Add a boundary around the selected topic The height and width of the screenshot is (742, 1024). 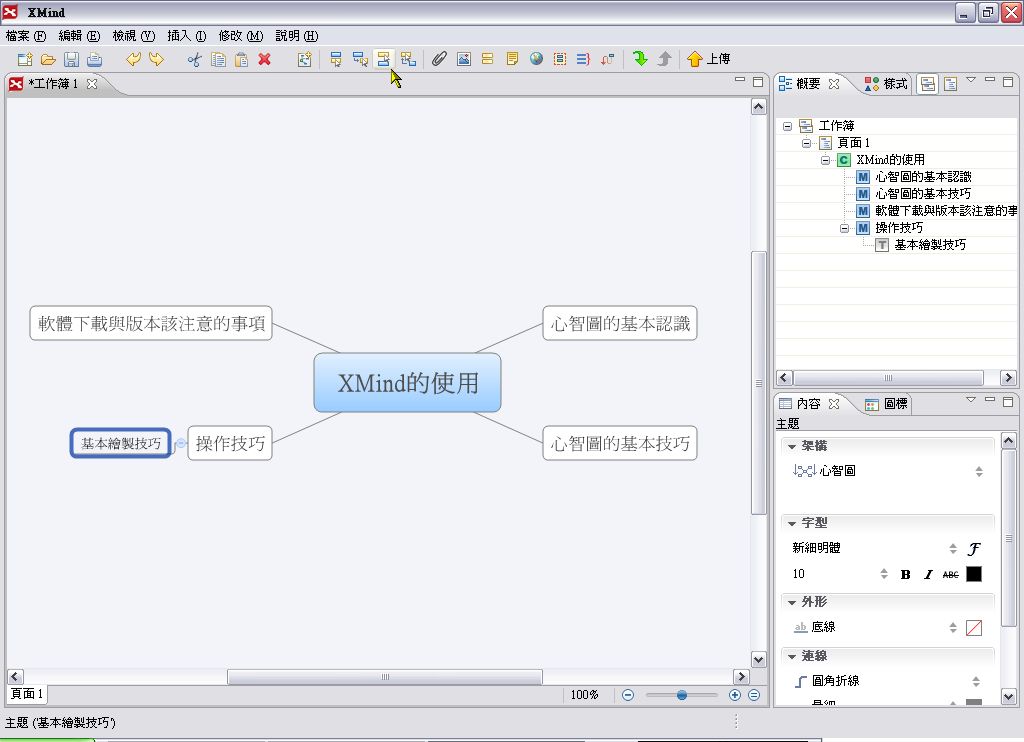point(560,59)
